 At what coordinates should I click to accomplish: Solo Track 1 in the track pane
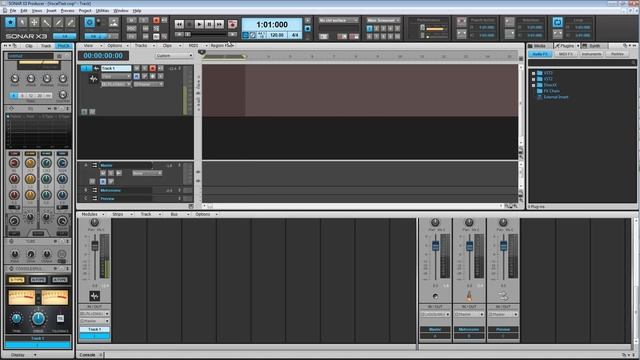click(x=144, y=68)
